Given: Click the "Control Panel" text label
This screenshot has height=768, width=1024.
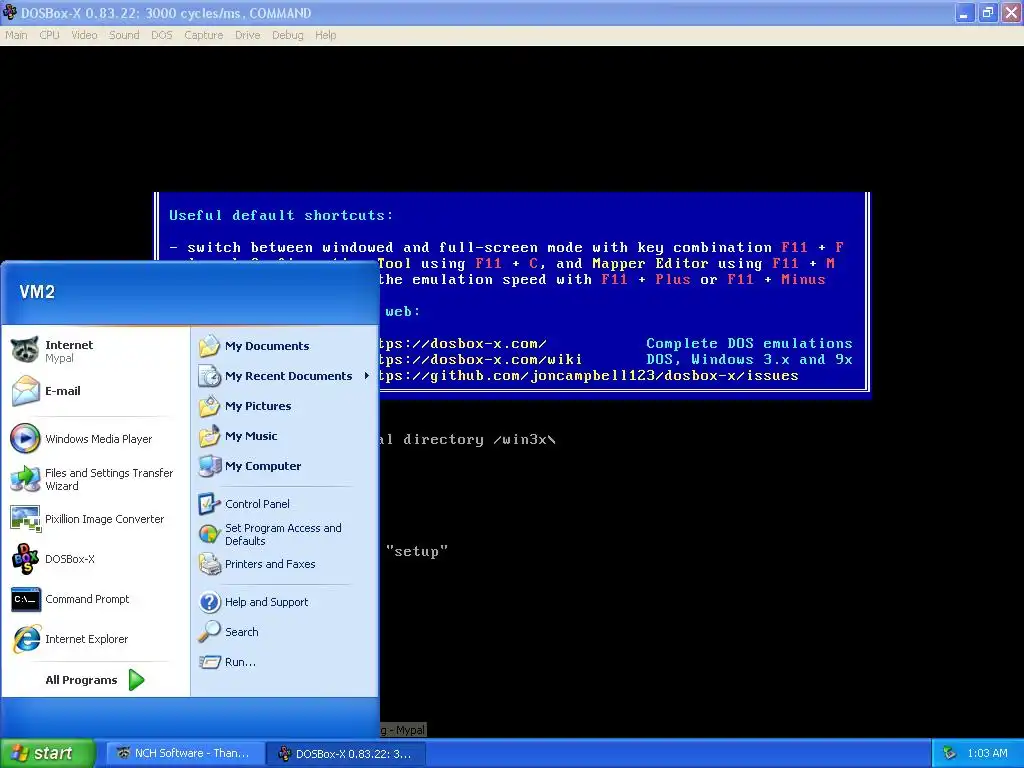Looking at the screenshot, I should pos(257,504).
